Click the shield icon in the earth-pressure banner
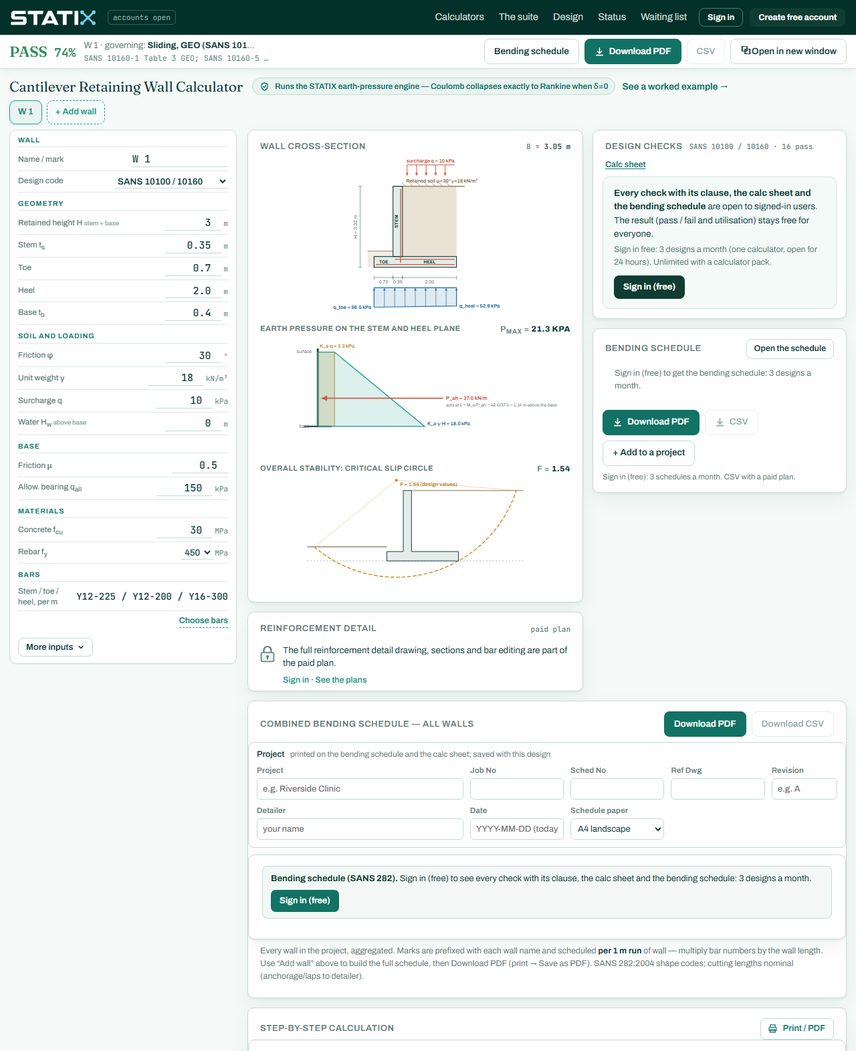 click(264, 86)
